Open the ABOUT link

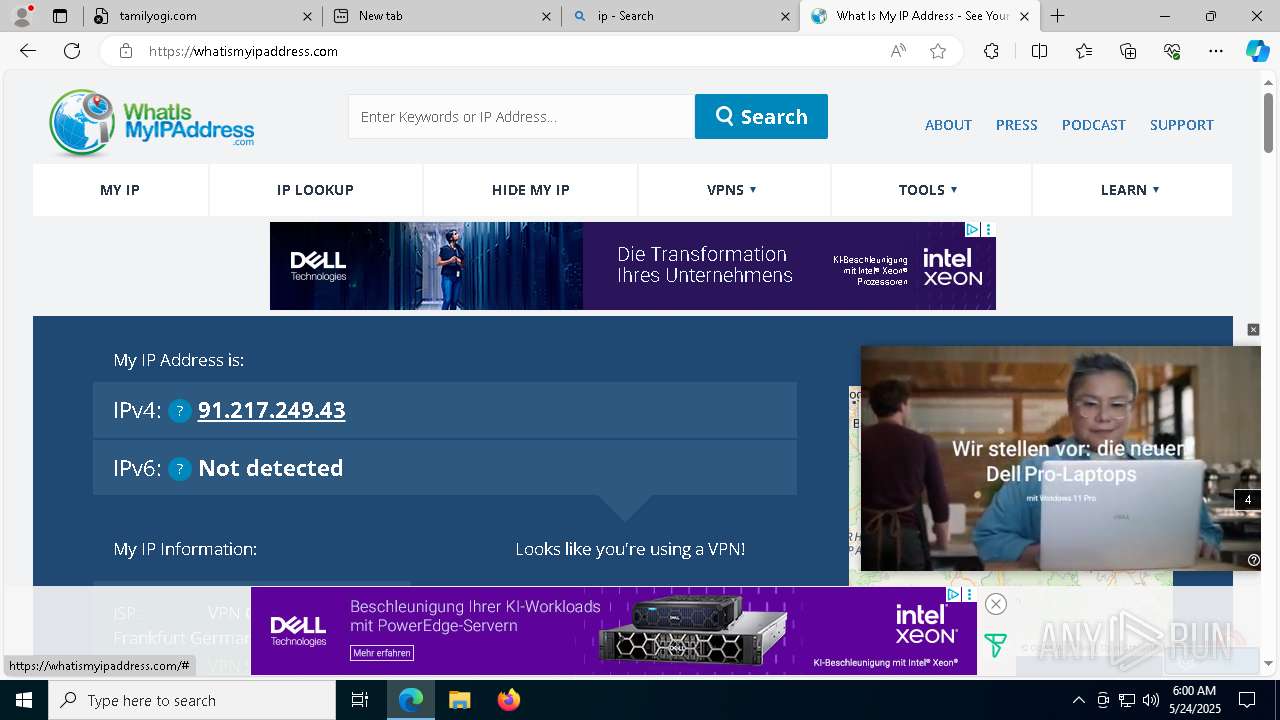(948, 125)
